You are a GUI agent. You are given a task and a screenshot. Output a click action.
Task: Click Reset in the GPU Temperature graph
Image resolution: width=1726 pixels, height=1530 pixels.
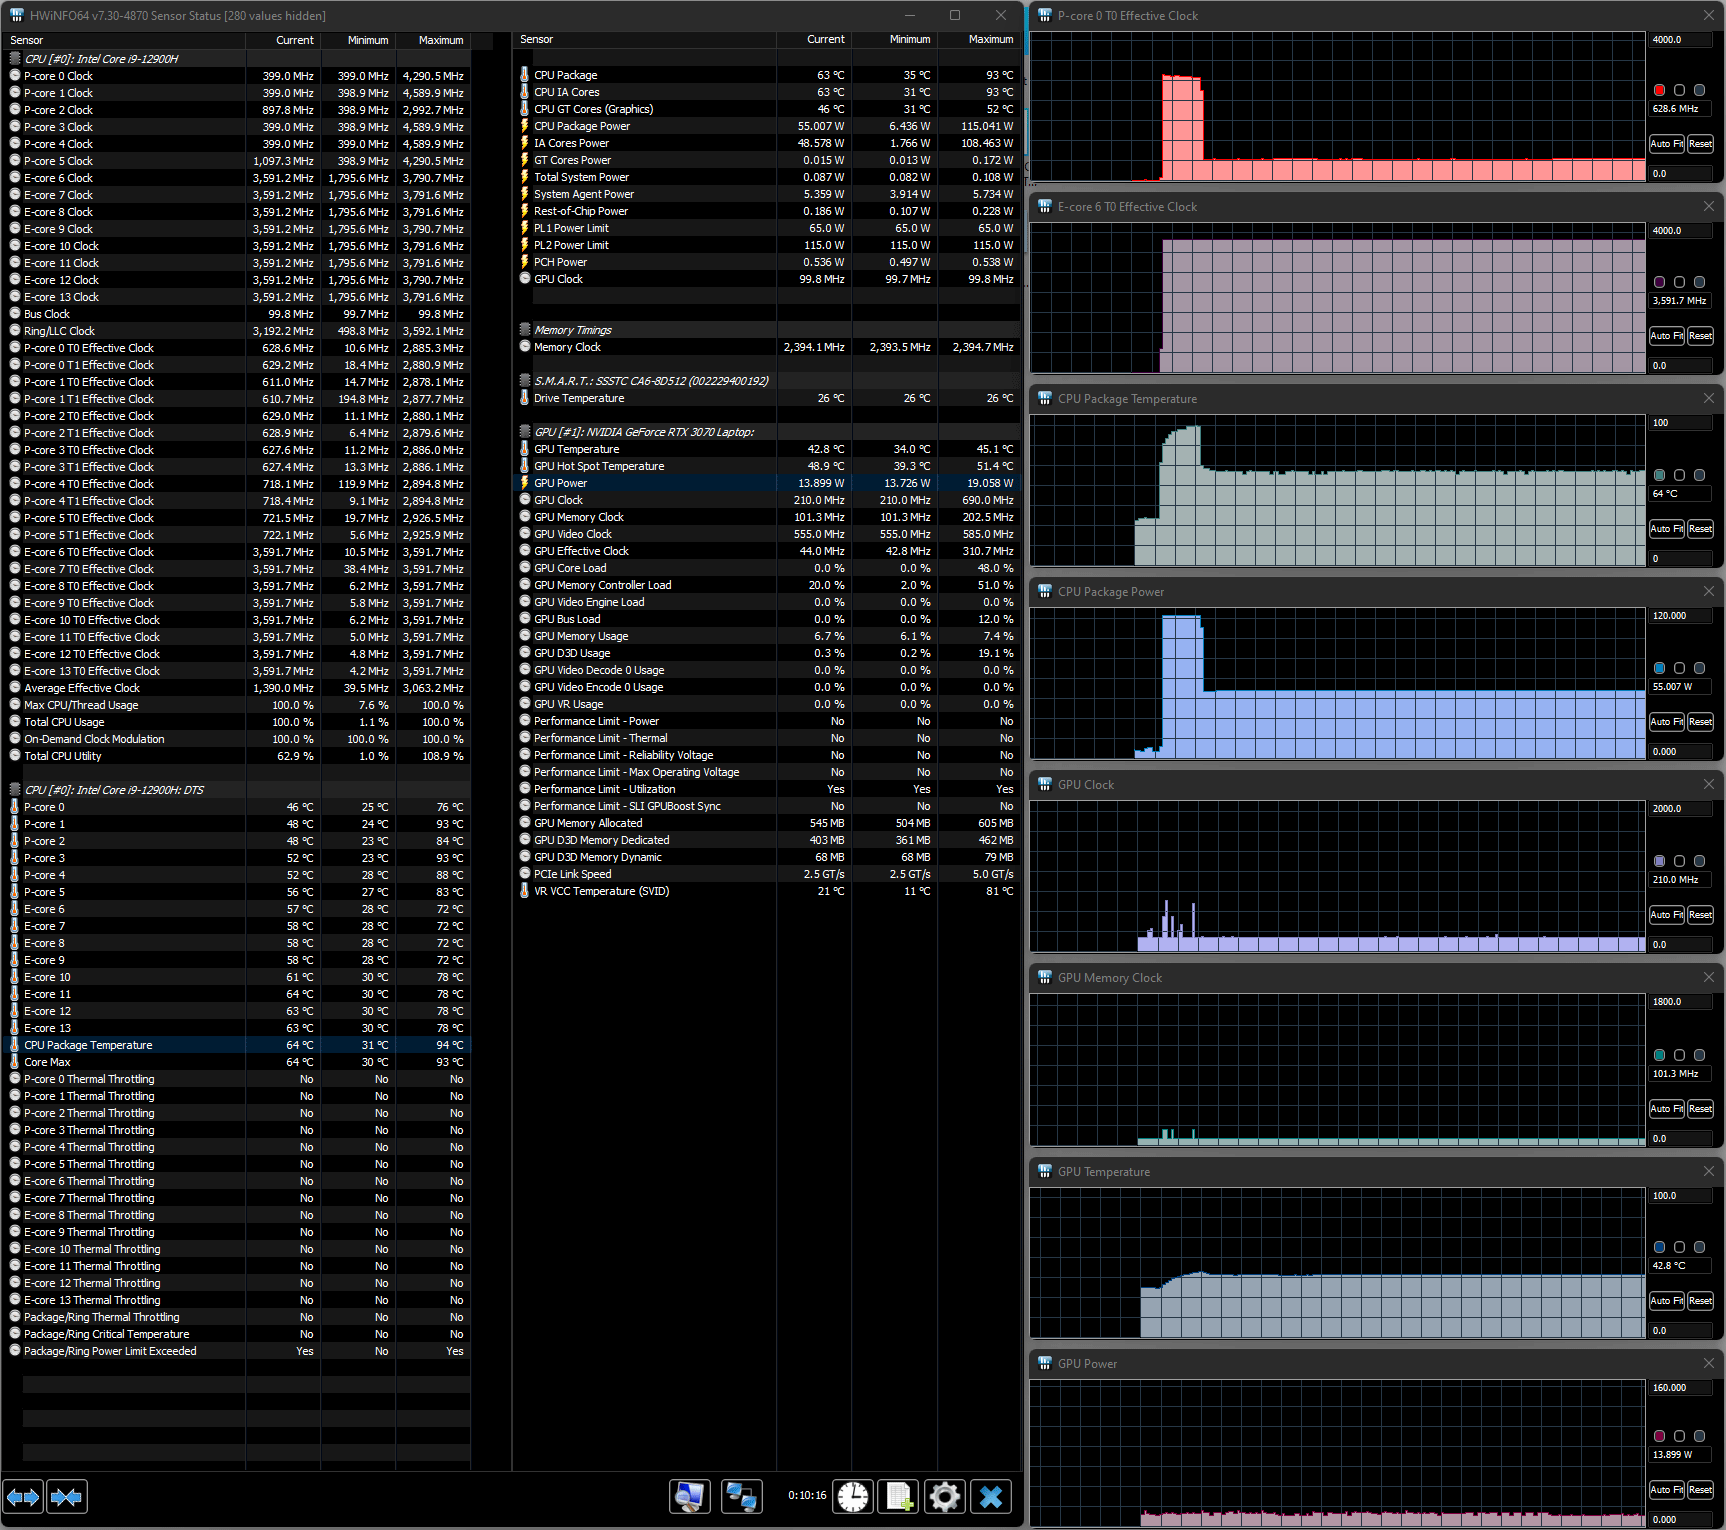[1700, 1301]
